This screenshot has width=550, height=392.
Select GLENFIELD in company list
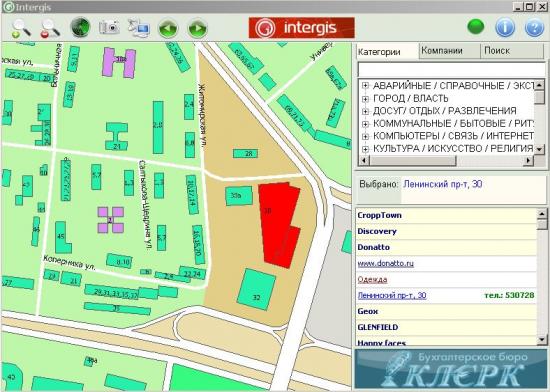tap(378, 327)
